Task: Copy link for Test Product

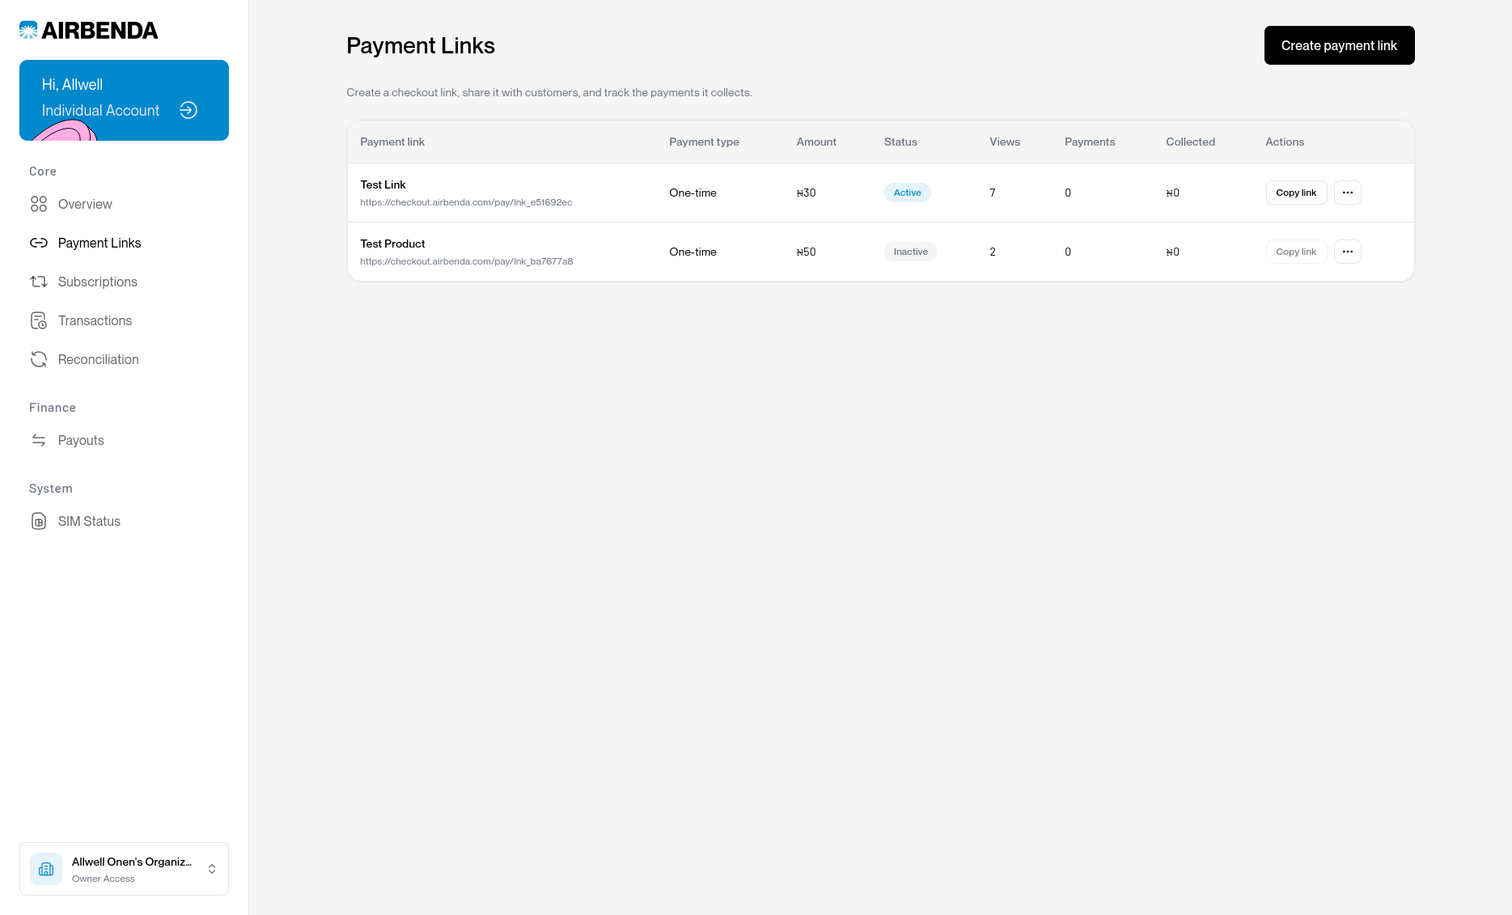Action: [x=1296, y=252]
